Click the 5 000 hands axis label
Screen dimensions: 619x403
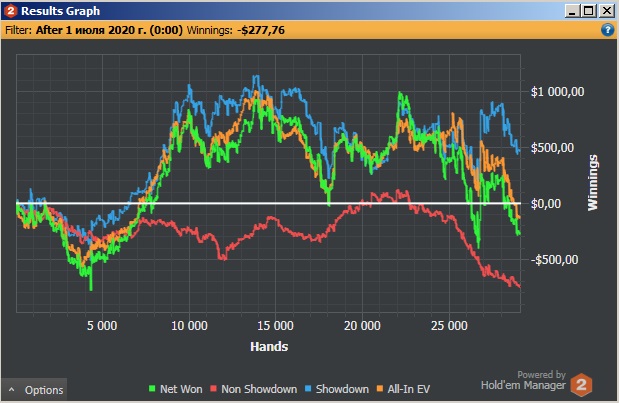coord(102,326)
